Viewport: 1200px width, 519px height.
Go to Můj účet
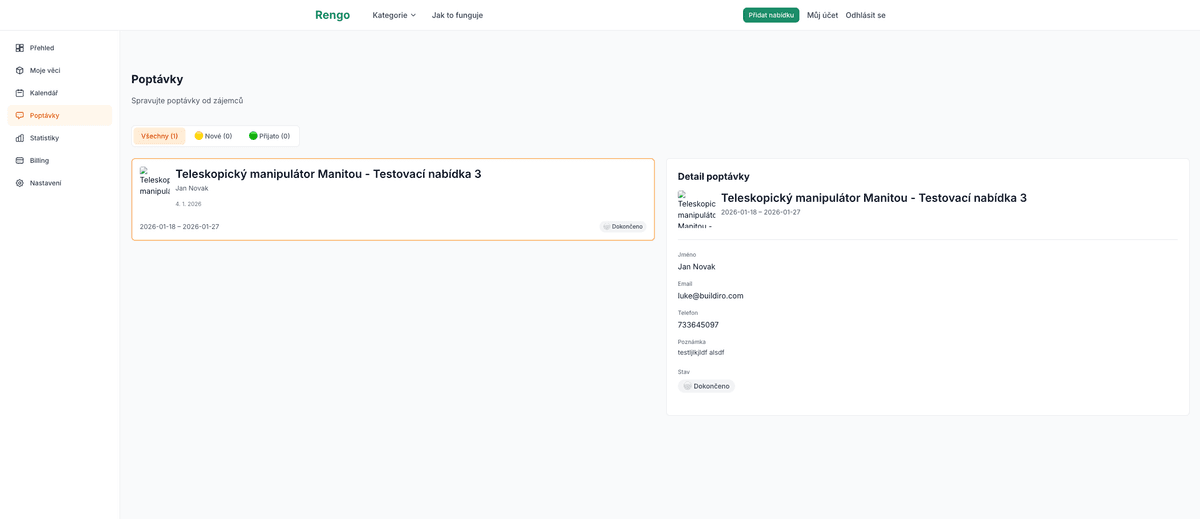pos(822,15)
